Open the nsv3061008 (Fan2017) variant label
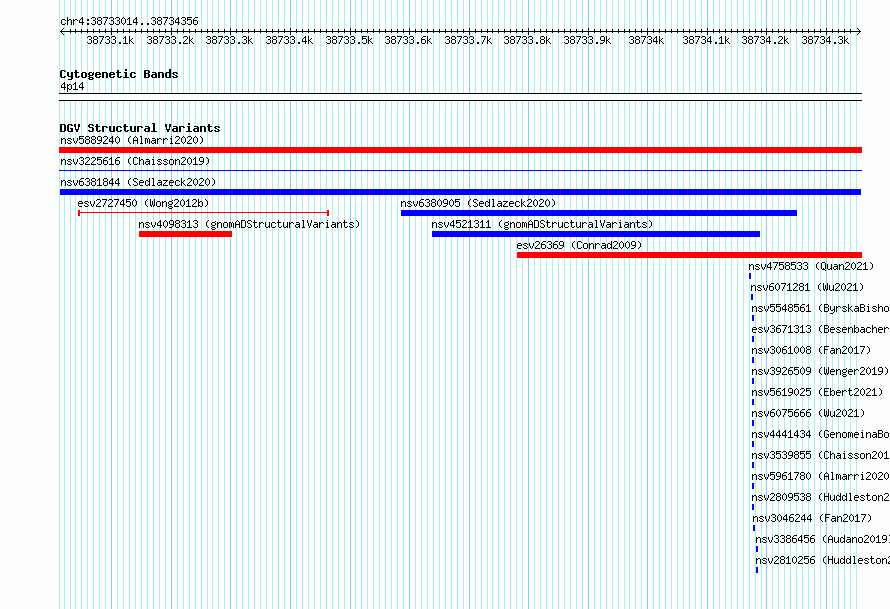This screenshot has width=890, height=609. pyautogui.click(x=811, y=350)
